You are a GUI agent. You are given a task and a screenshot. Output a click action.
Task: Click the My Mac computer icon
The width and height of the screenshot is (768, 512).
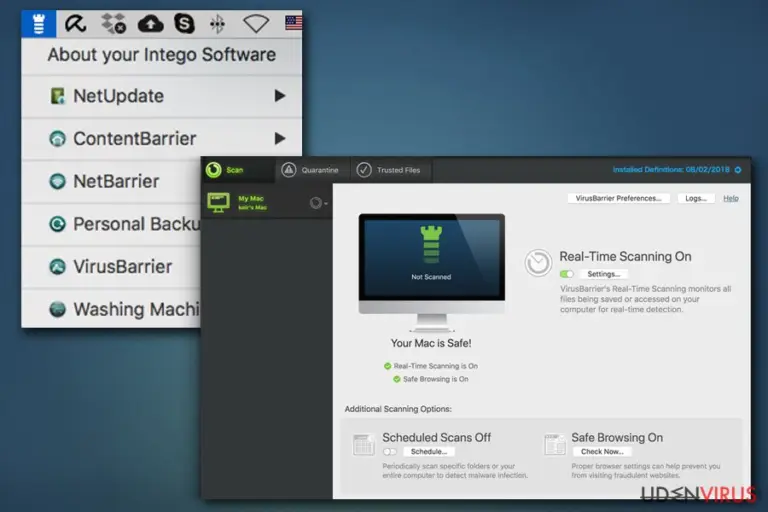218,202
